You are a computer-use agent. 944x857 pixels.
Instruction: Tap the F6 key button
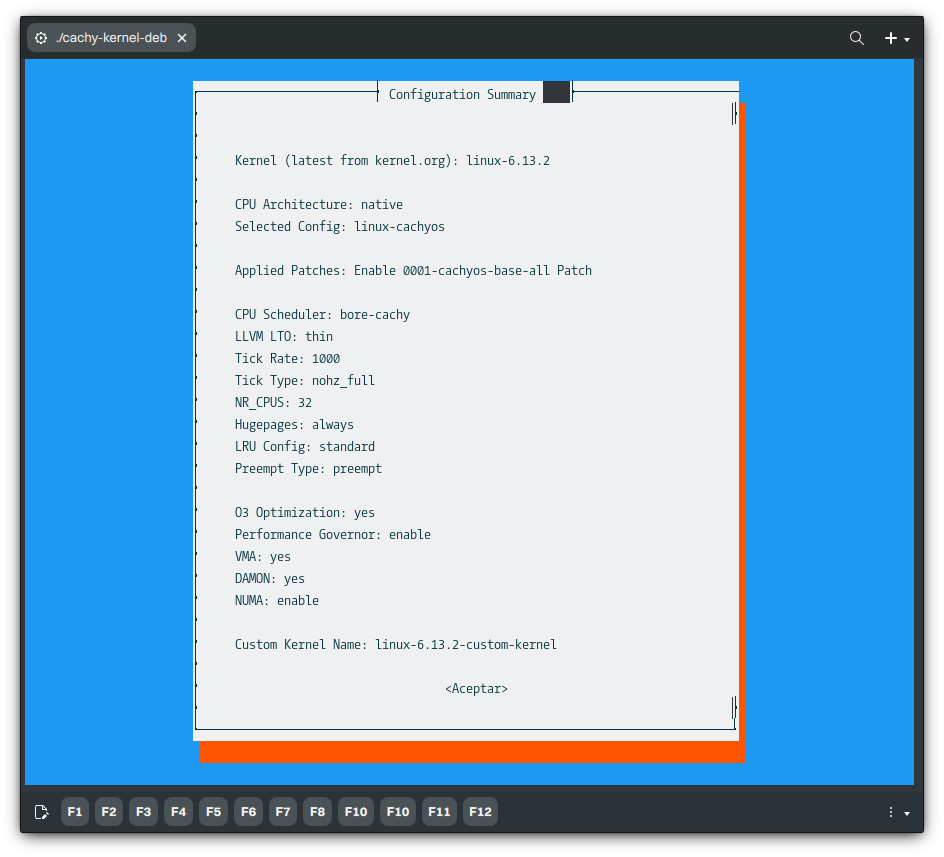[x=248, y=812]
